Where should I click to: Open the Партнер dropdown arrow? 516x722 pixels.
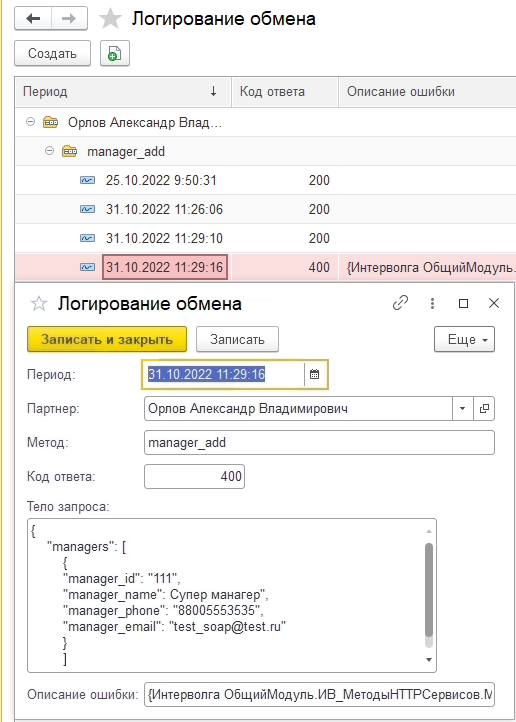(463, 408)
